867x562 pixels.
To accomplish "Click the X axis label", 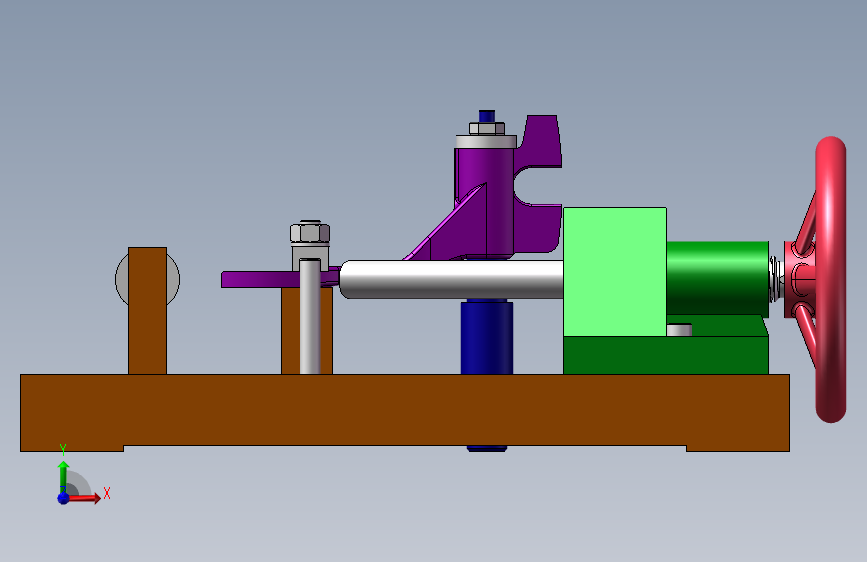I will point(107,493).
